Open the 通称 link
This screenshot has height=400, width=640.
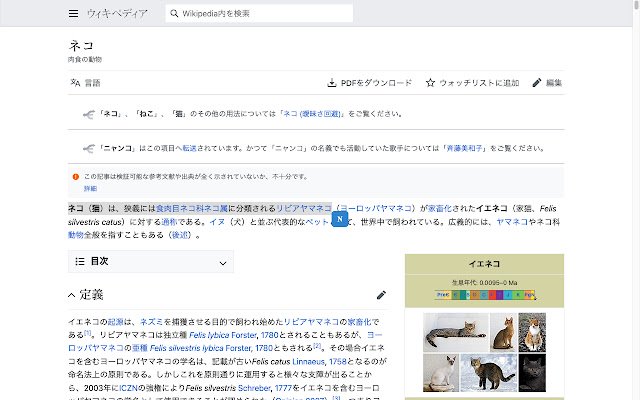point(169,222)
